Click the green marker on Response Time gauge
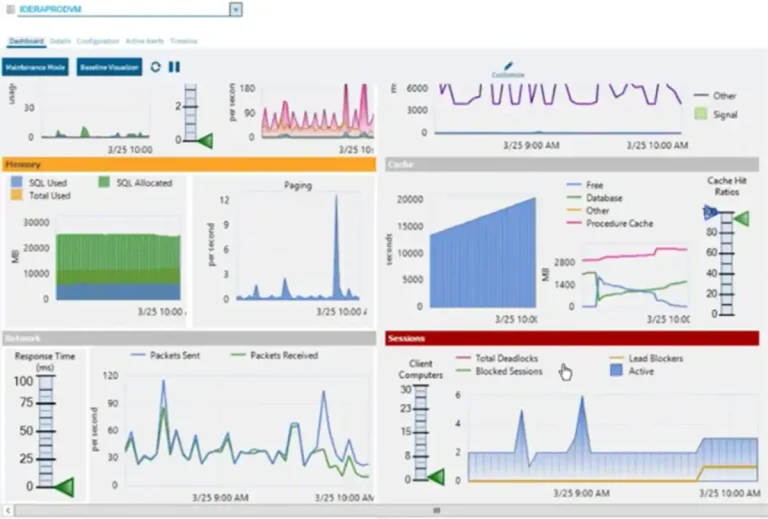The height and width of the screenshot is (519, 768). (x=64, y=487)
